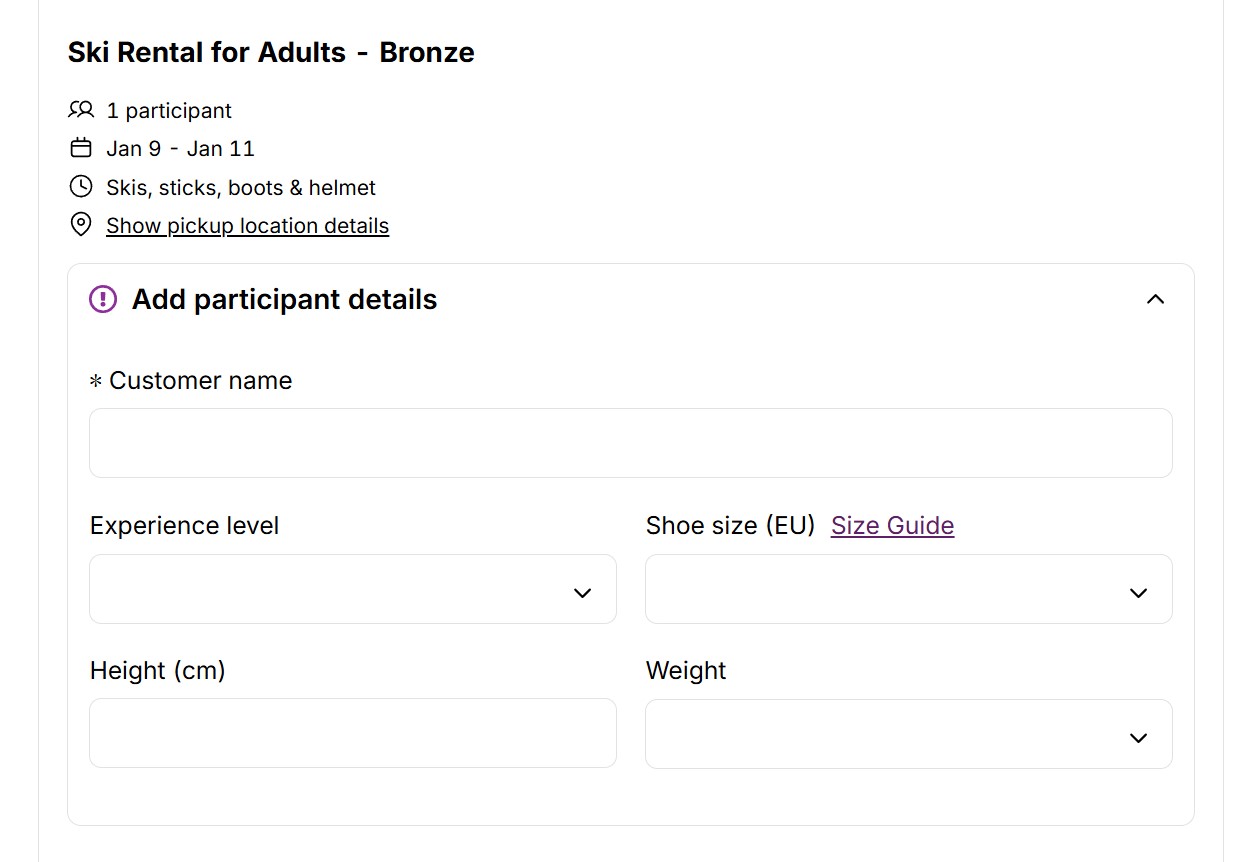Select the 1 participant text
This screenshot has height=862, width=1260.
click(169, 111)
